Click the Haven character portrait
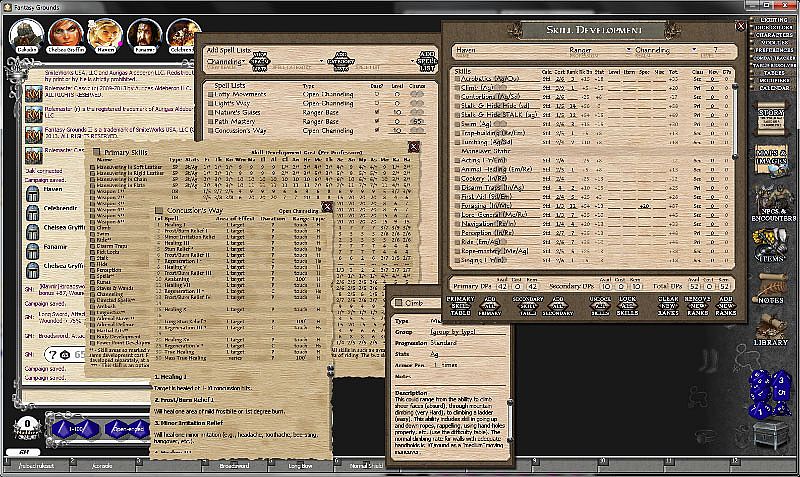This screenshot has height=477, width=800. pos(104,35)
